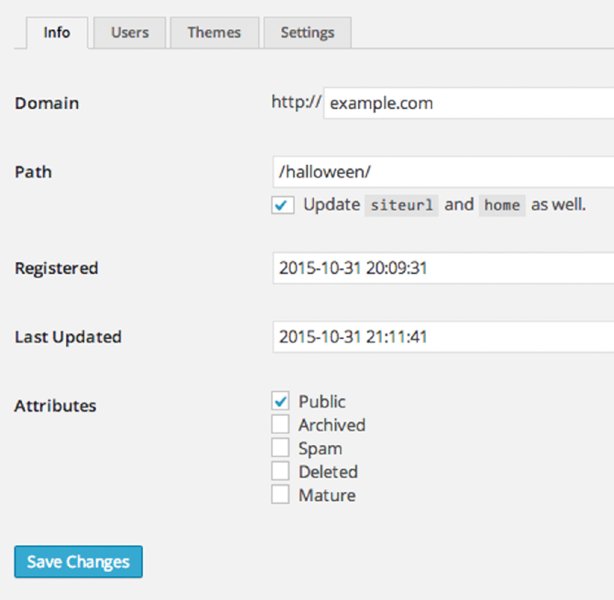Screen dimensions: 614x600
Task: Click the Spam label text
Action: pos(320,449)
